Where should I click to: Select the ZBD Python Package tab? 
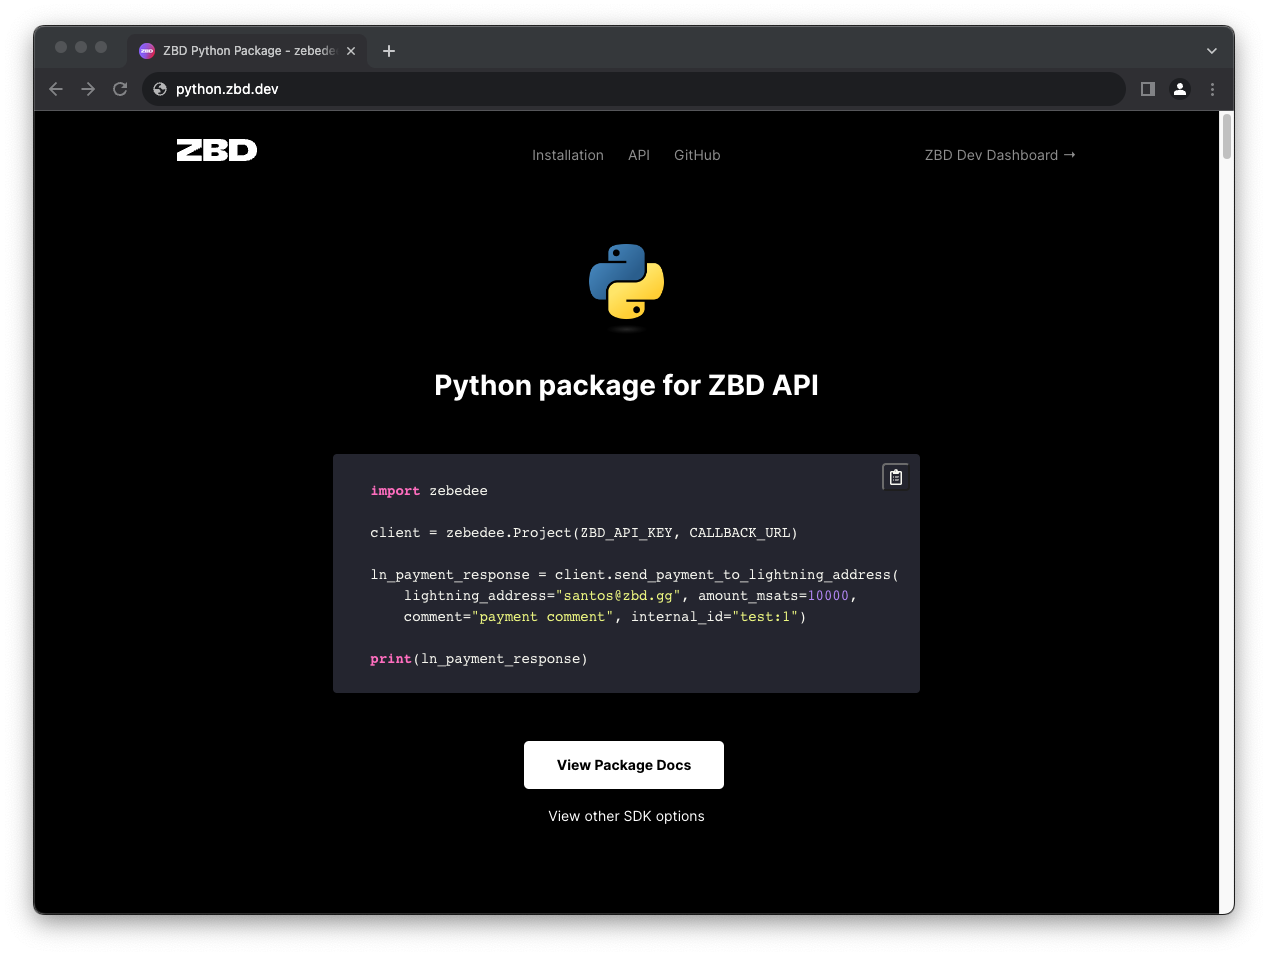(247, 51)
